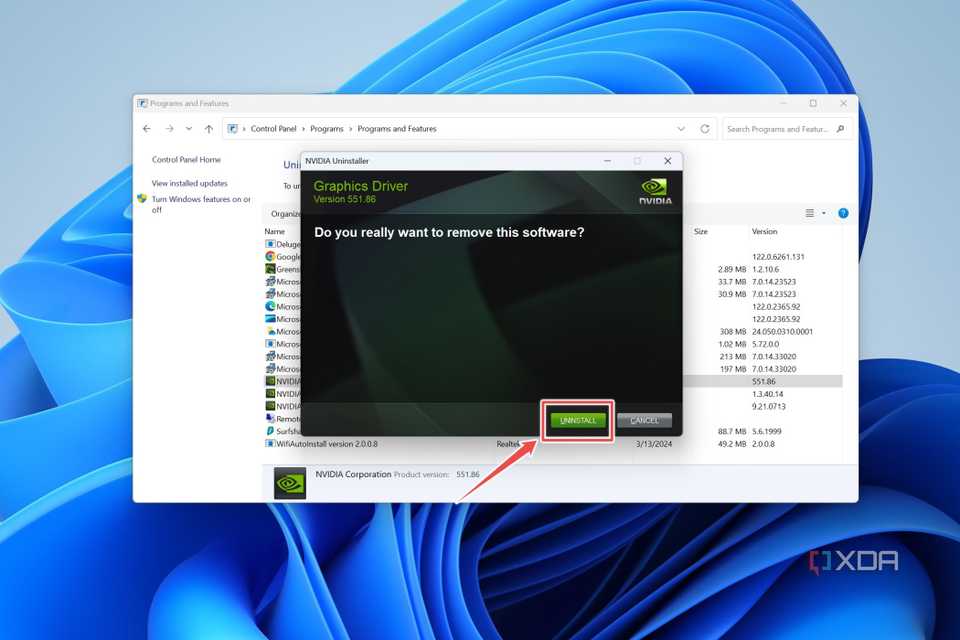The image size is (960, 640).
Task: Click the navigate up arrow icon
Action: (208, 128)
